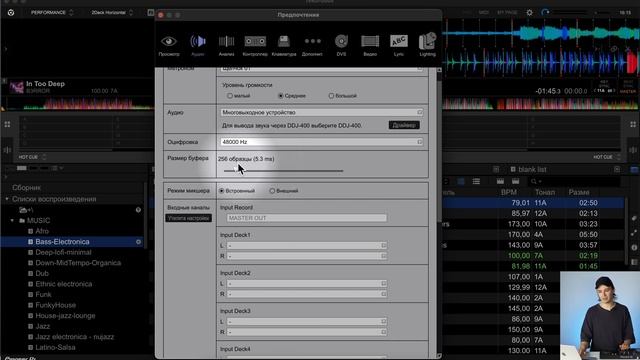Open the Анализ preferences tab icon
The height and width of the screenshot is (360, 640).
click(x=226, y=41)
